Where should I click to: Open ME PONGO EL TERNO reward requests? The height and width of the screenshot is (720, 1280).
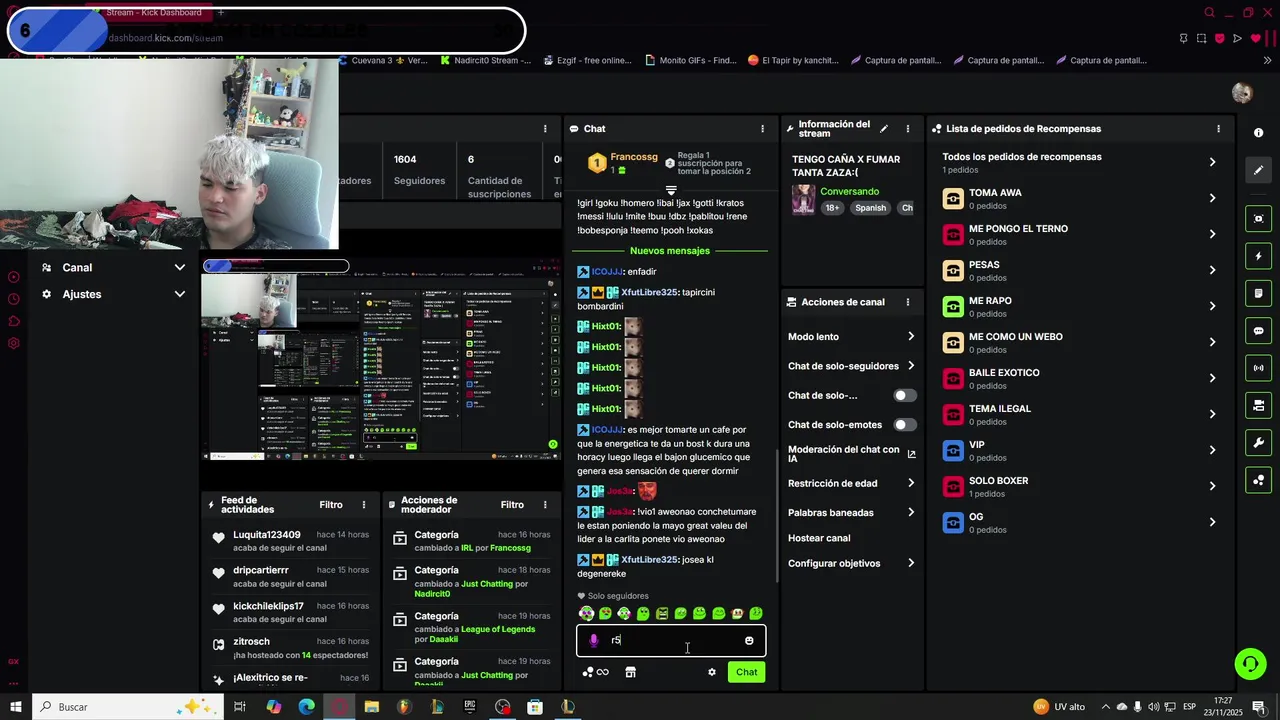click(x=1080, y=234)
